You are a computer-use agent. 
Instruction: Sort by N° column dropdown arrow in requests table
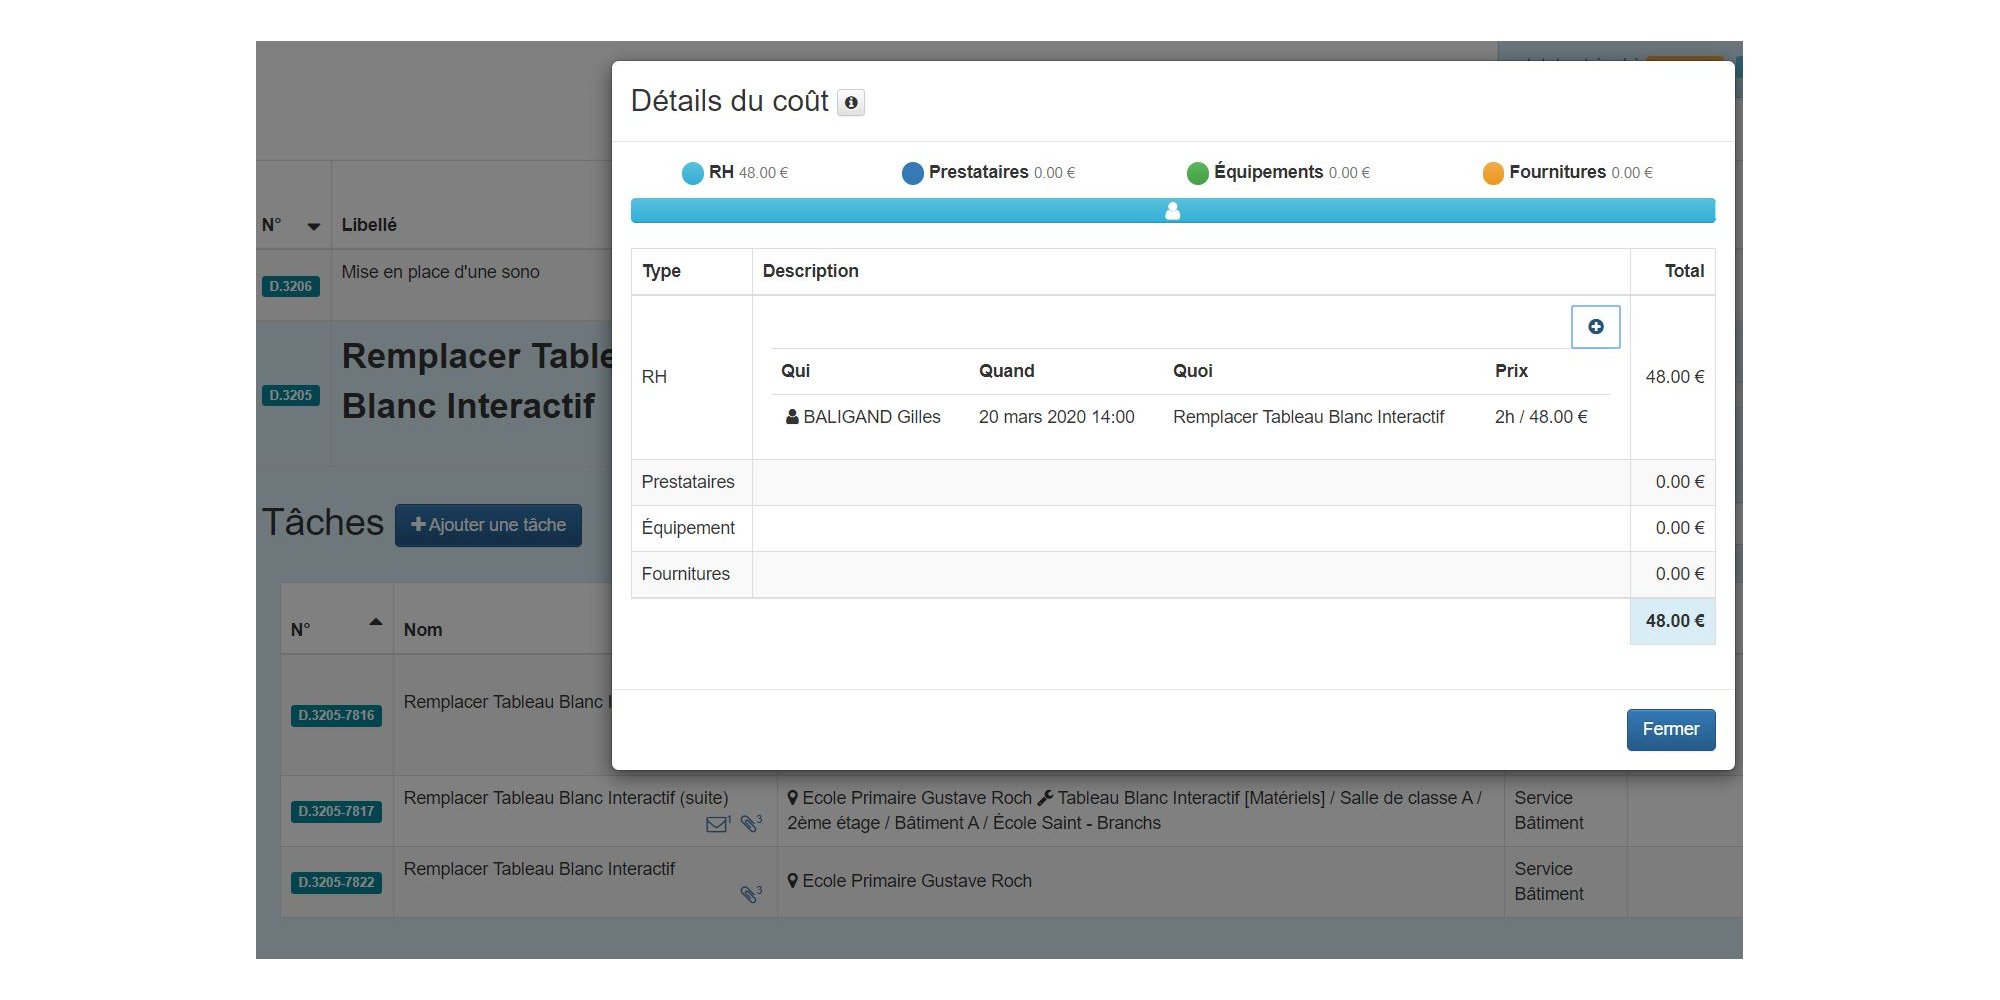pos(314,227)
